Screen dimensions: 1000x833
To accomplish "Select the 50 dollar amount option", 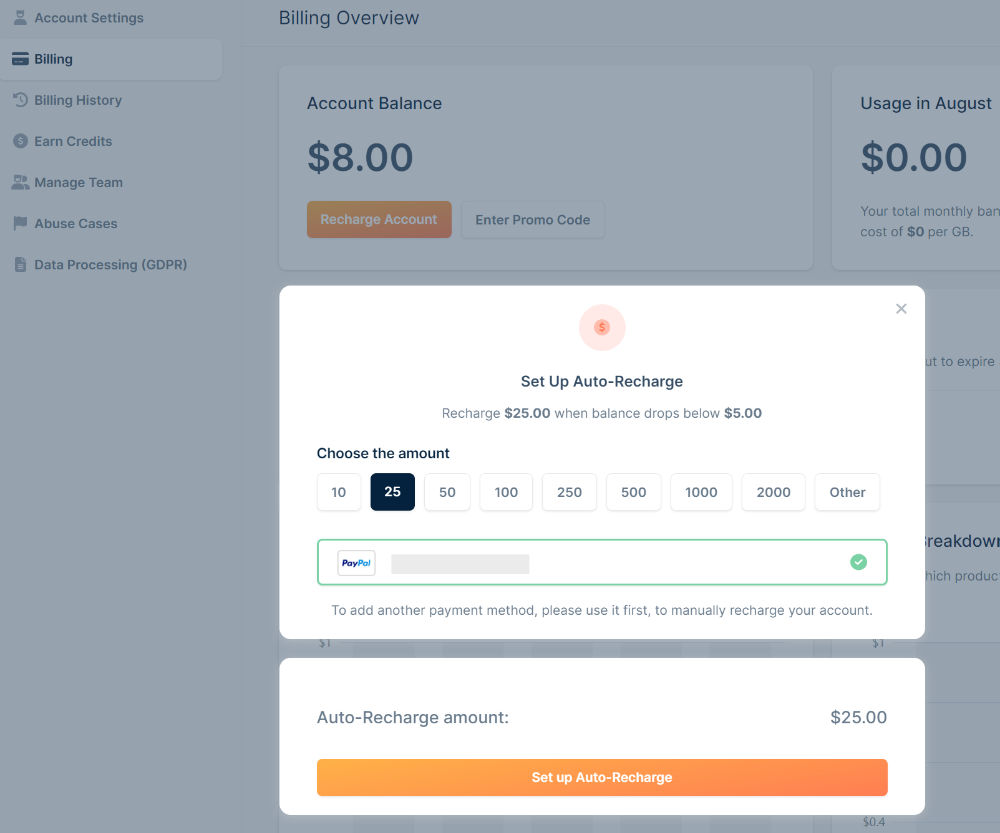I will click(x=447, y=492).
